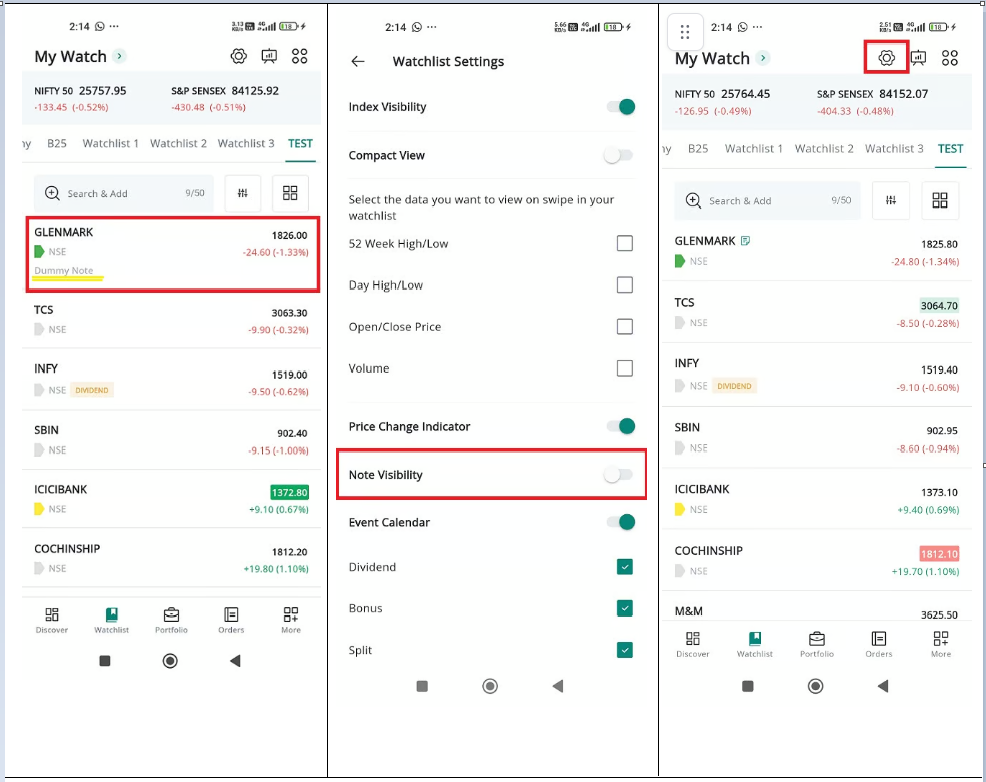Turn on the Compact View switch

click(619, 155)
